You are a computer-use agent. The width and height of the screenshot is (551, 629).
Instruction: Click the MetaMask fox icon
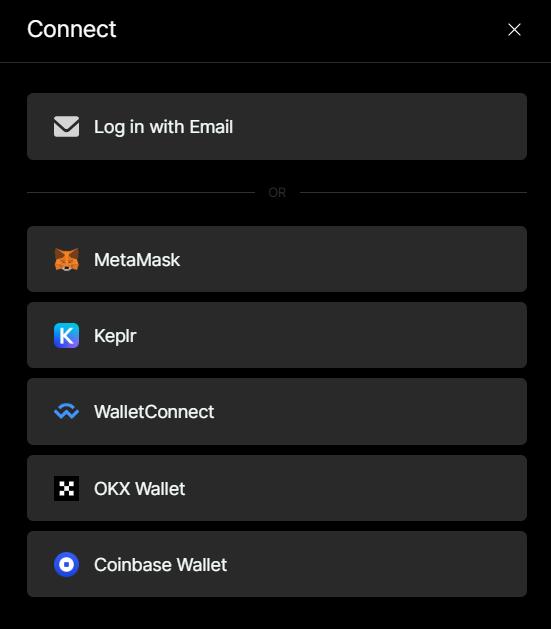click(67, 259)
